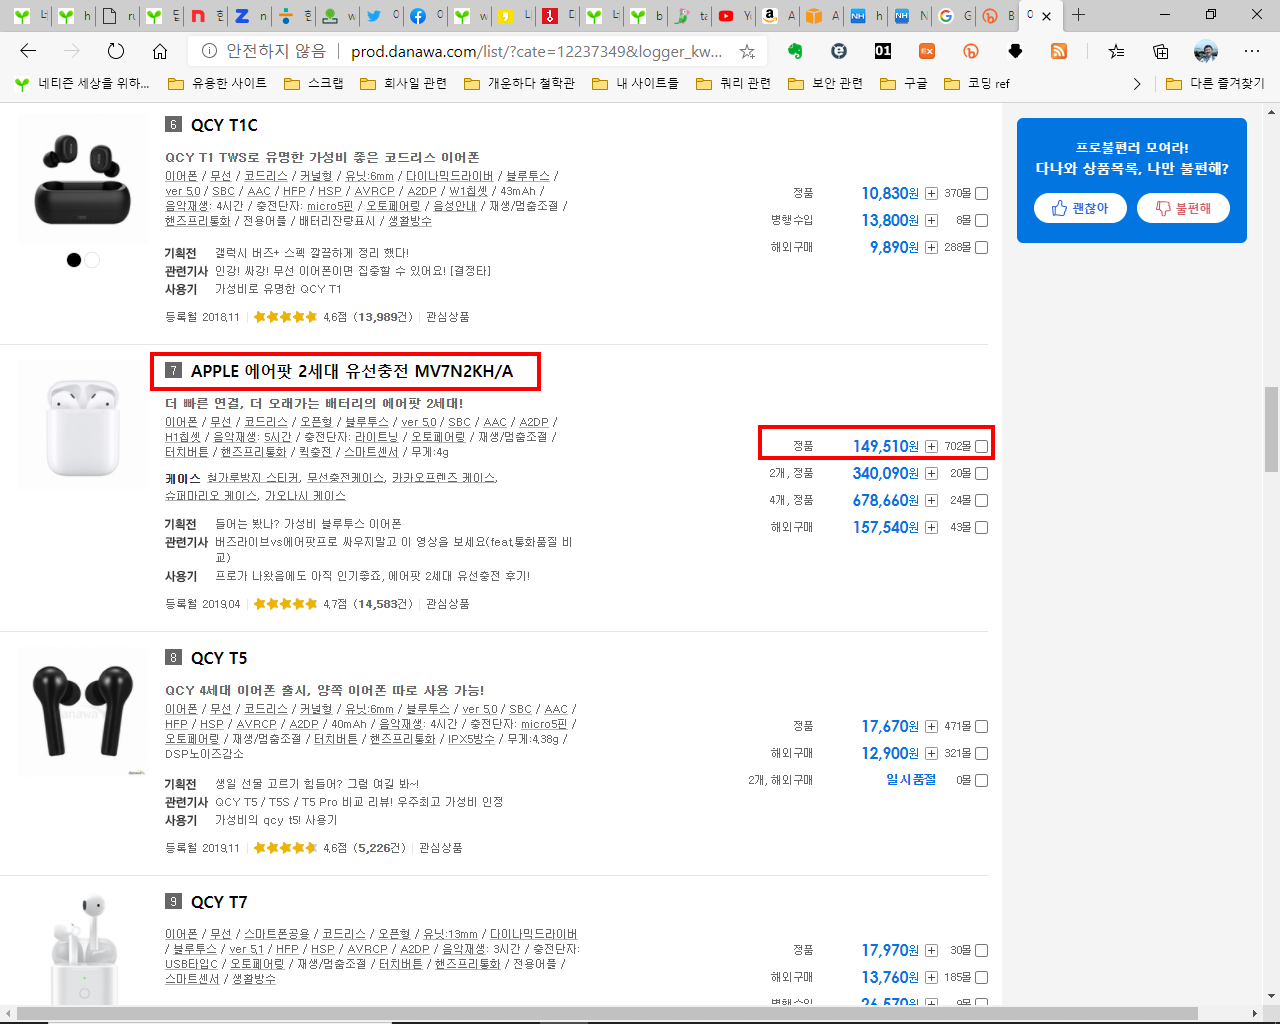Click the vertical page scrollbar thumb
Screen dimensions: 1280x1024
1271,429
